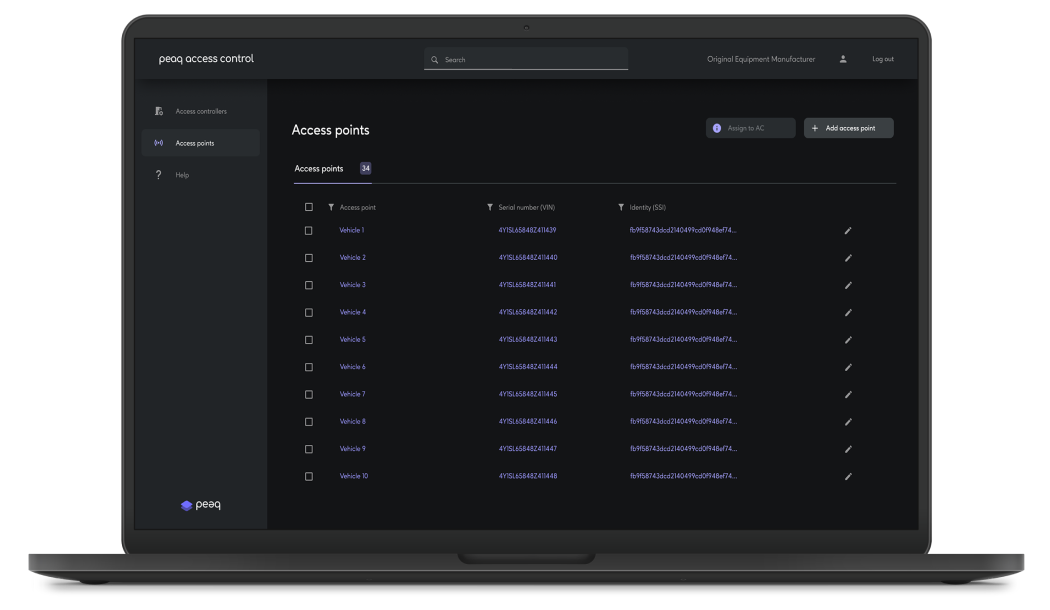Screen dimensions: 1050x610
Task: Edit Vehicle 3 with pencil icon
Action: [x=848, y=285]
